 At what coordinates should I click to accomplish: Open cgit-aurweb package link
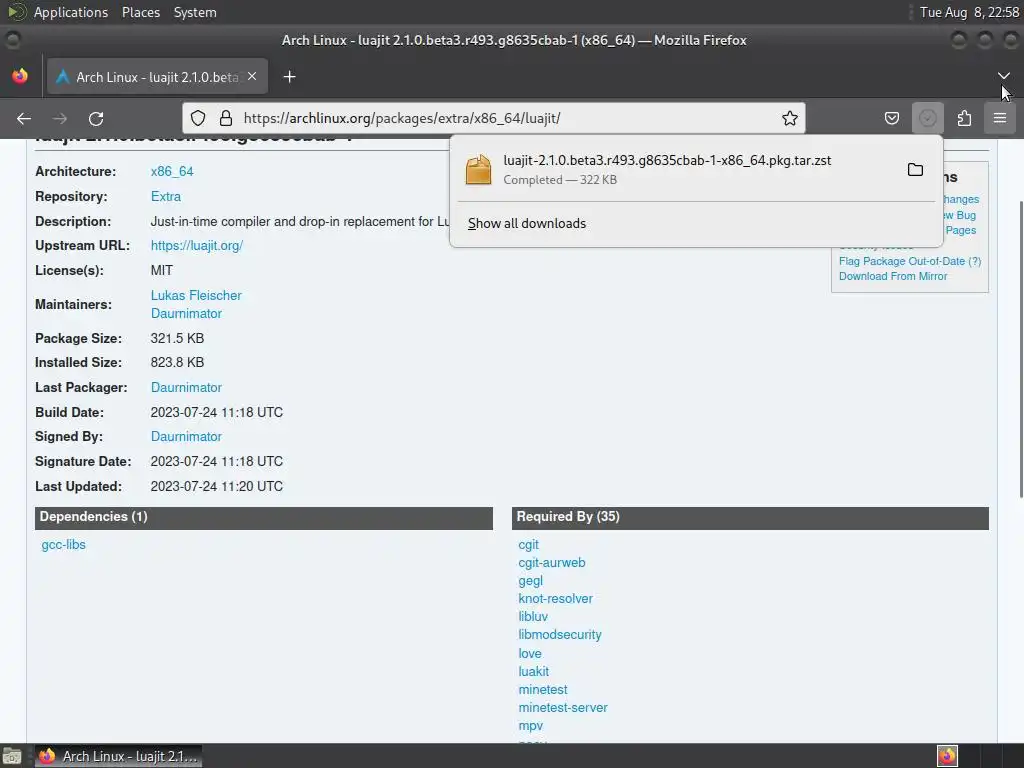[x=552, y=562]
